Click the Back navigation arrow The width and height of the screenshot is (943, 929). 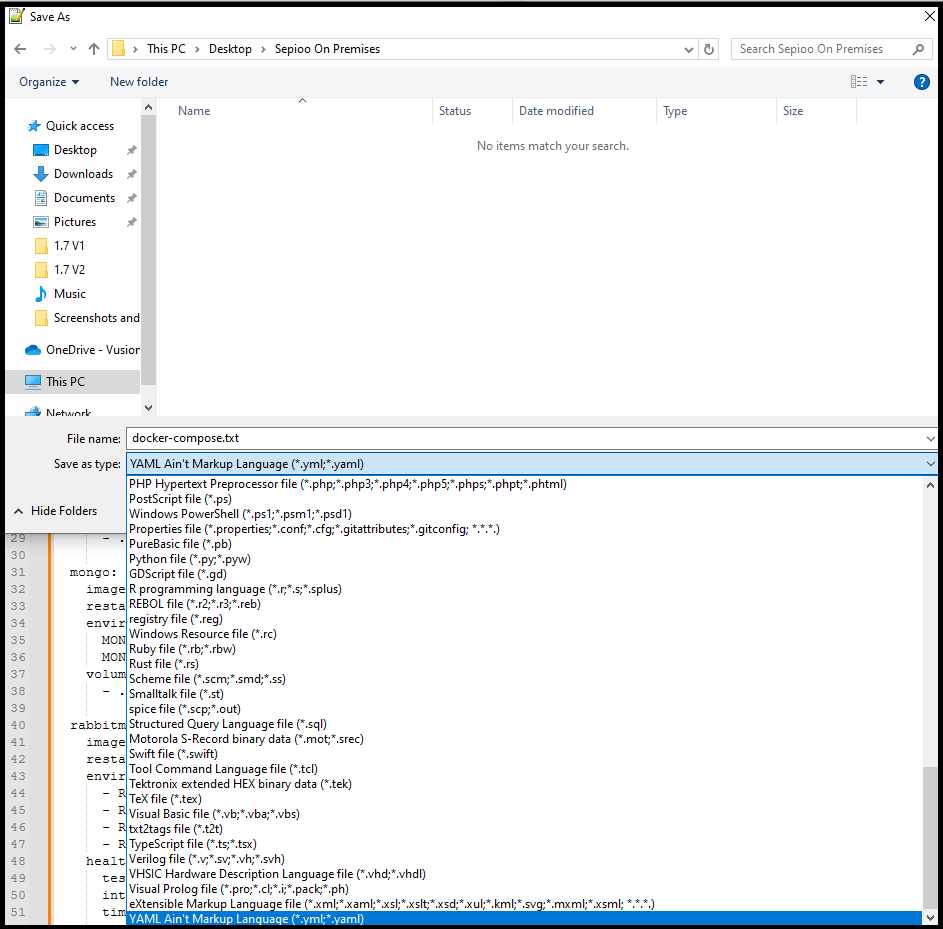[x=21, y=49]
